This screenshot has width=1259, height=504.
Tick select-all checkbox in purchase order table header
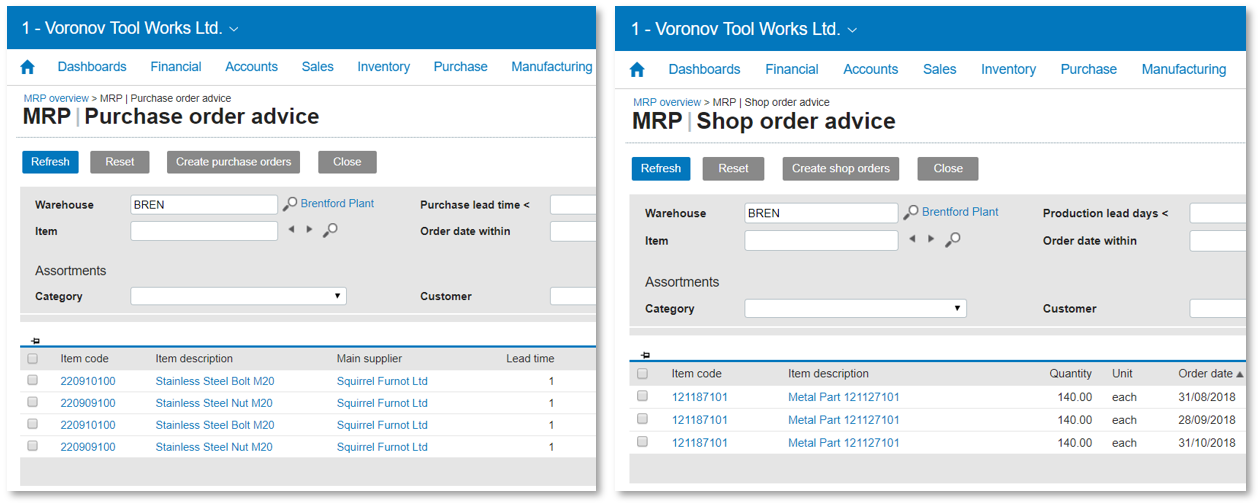tap(33, 359)
